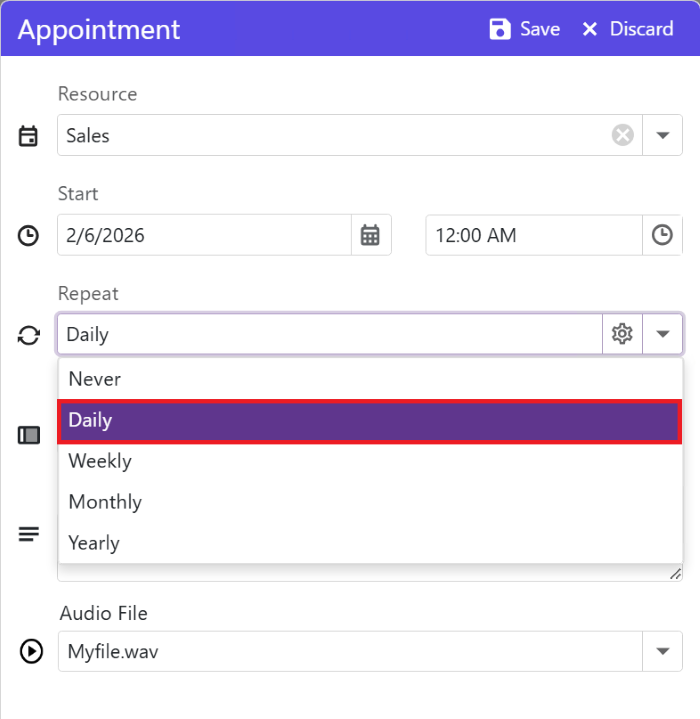Collapse the Repeat dropdown arrow
The height and width of the screenshot is (719, 700).
pos(662,334)
